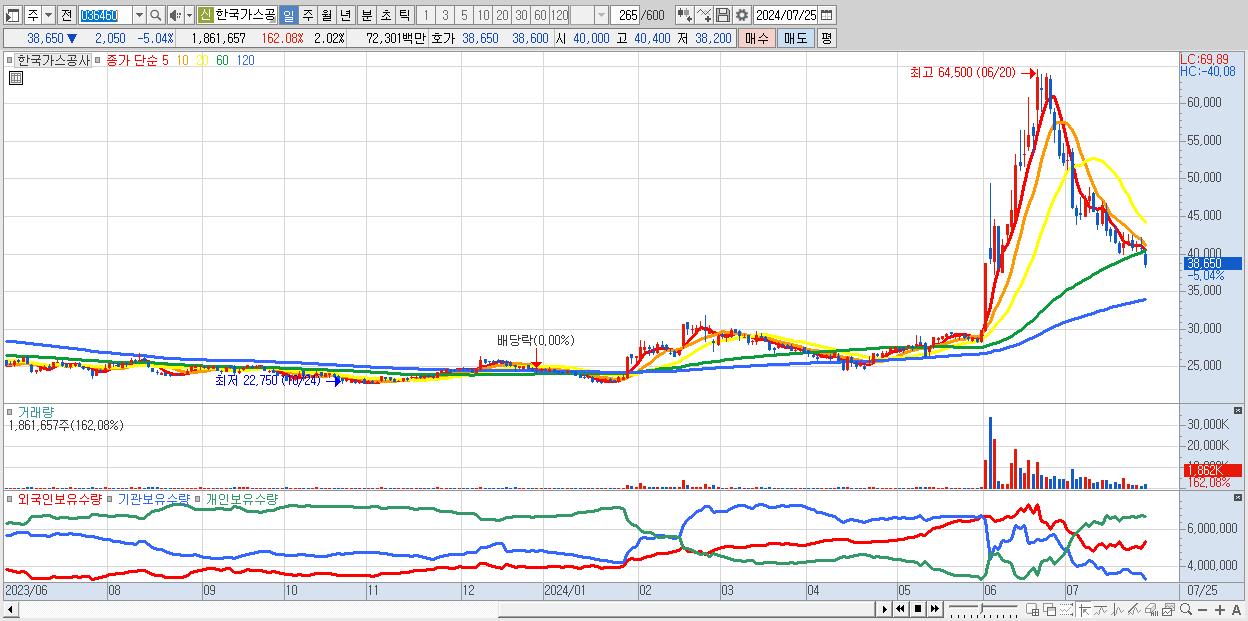Screen dimensions: 1248x621
Task: Click the 한국가스공 stock name field
Action: [245, 15]
